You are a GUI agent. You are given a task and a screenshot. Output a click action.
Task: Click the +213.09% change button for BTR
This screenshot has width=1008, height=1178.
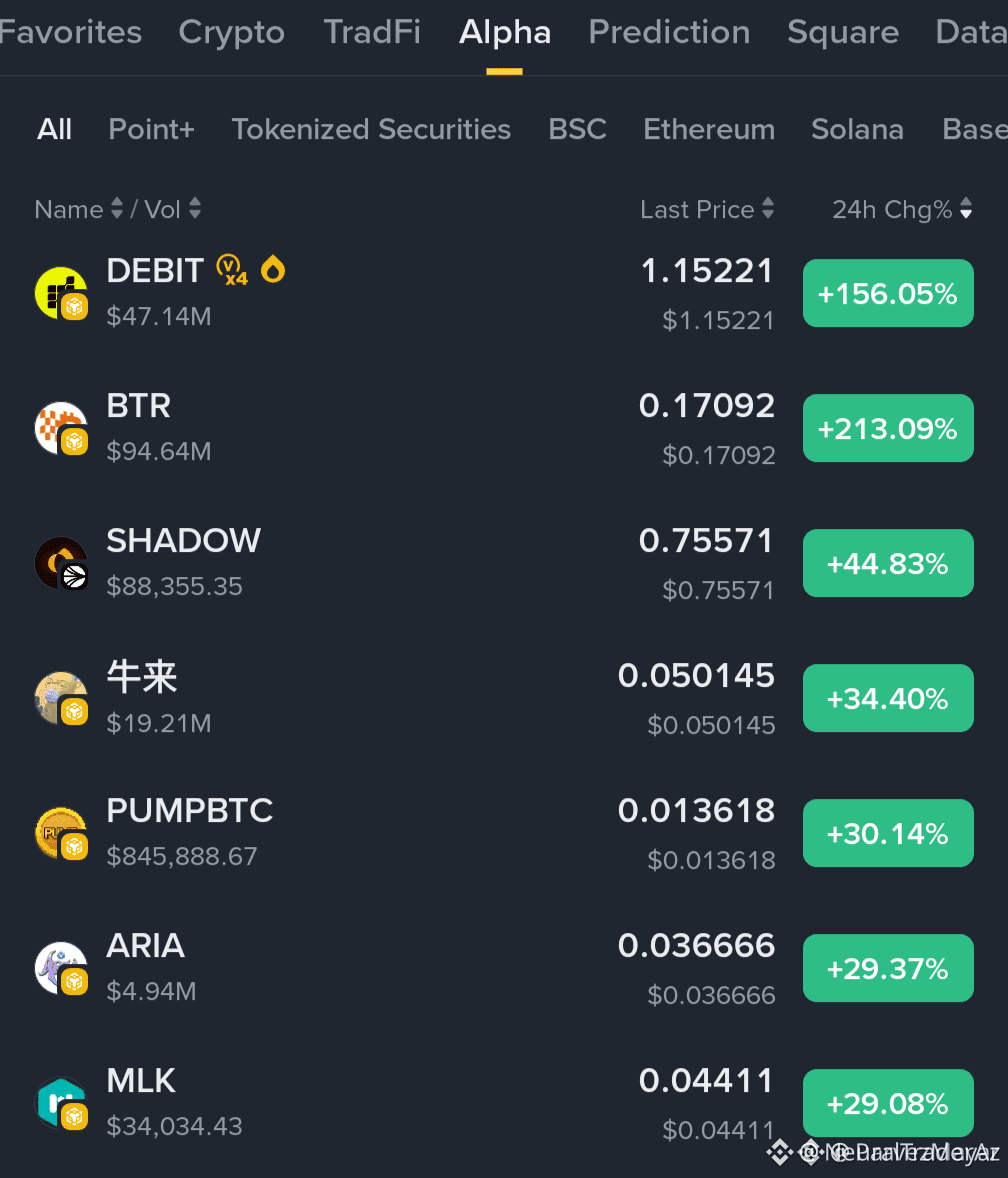pyautogui.click(x=888, y=428)
